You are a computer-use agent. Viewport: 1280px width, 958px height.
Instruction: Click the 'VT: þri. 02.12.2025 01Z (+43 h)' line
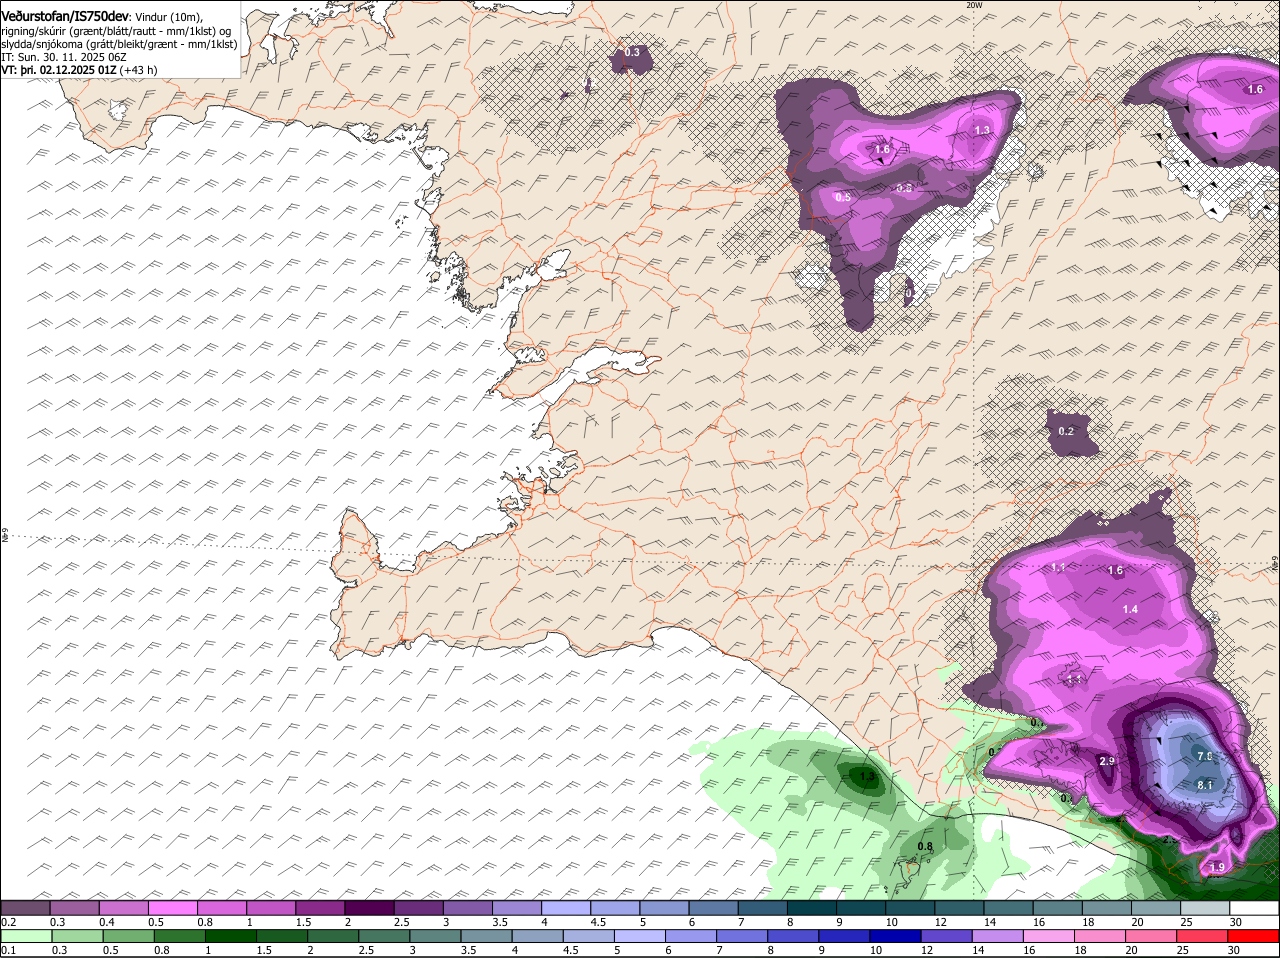click(x=79, y=71)
